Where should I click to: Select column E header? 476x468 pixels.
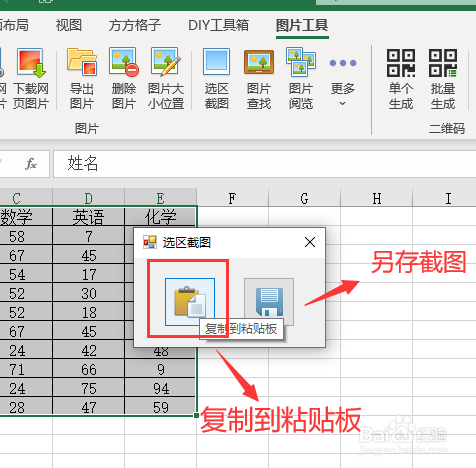(160, 198)
